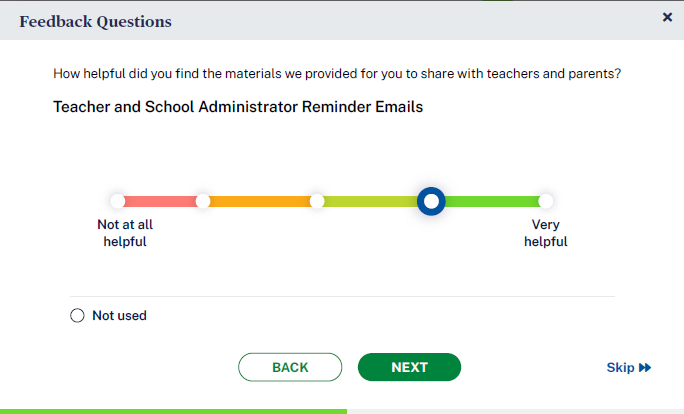The image size is (684, 414).
Task: Click the red segment of the rating slider
Action: click(x=160, y=201)
